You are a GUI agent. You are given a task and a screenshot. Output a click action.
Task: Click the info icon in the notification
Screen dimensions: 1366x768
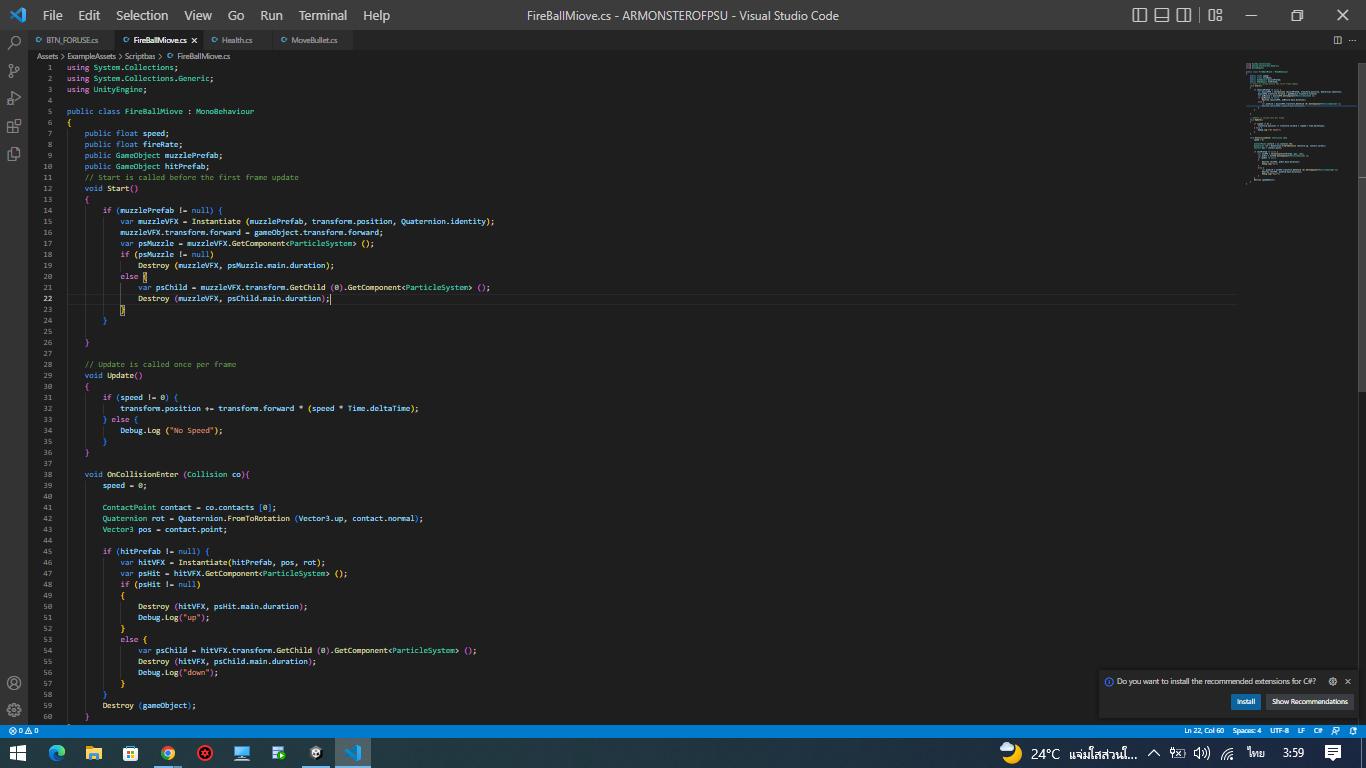click(x=1109, y=682)
